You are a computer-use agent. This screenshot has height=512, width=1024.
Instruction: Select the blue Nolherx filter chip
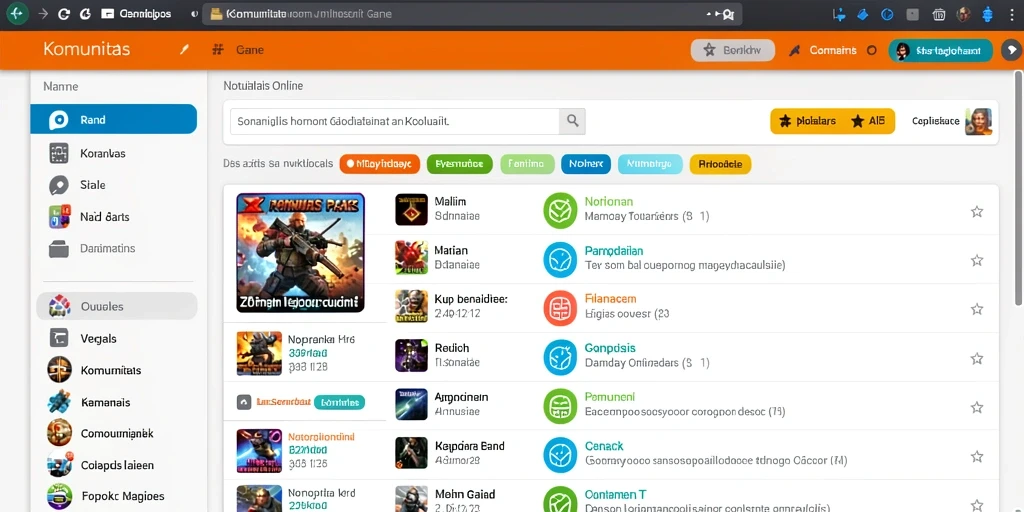(586, 164)
